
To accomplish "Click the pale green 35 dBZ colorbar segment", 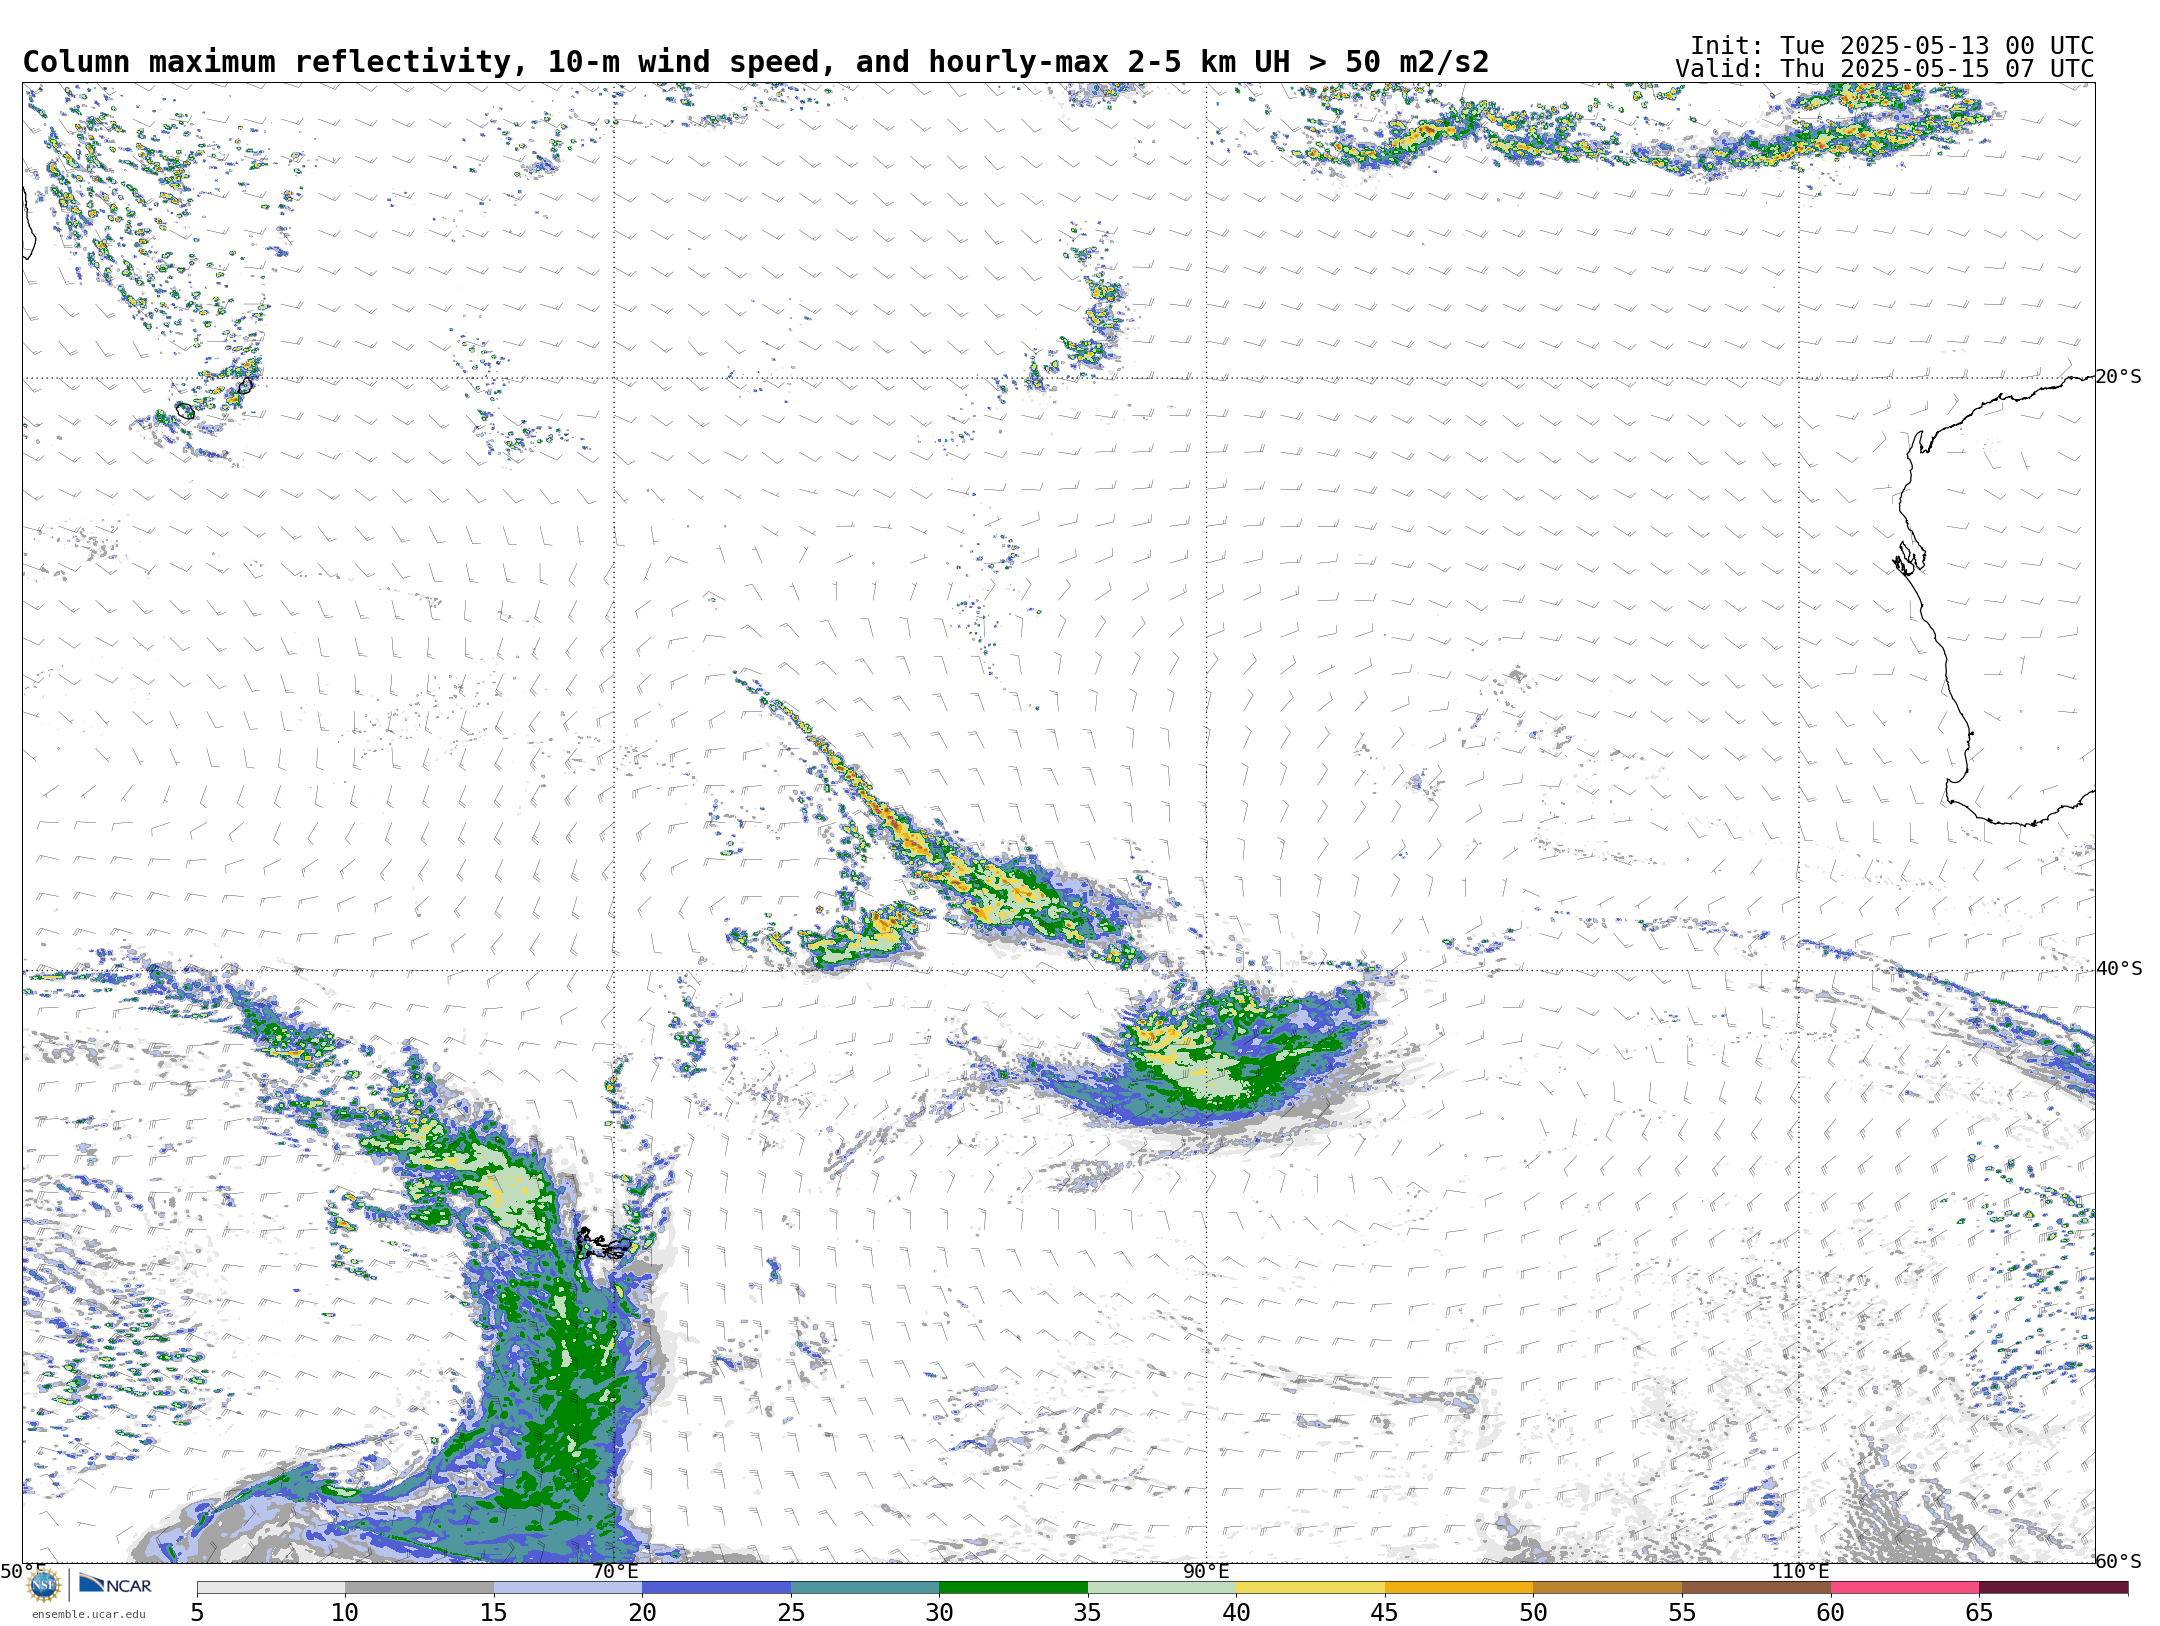I will click(x=1162, y=1588).
